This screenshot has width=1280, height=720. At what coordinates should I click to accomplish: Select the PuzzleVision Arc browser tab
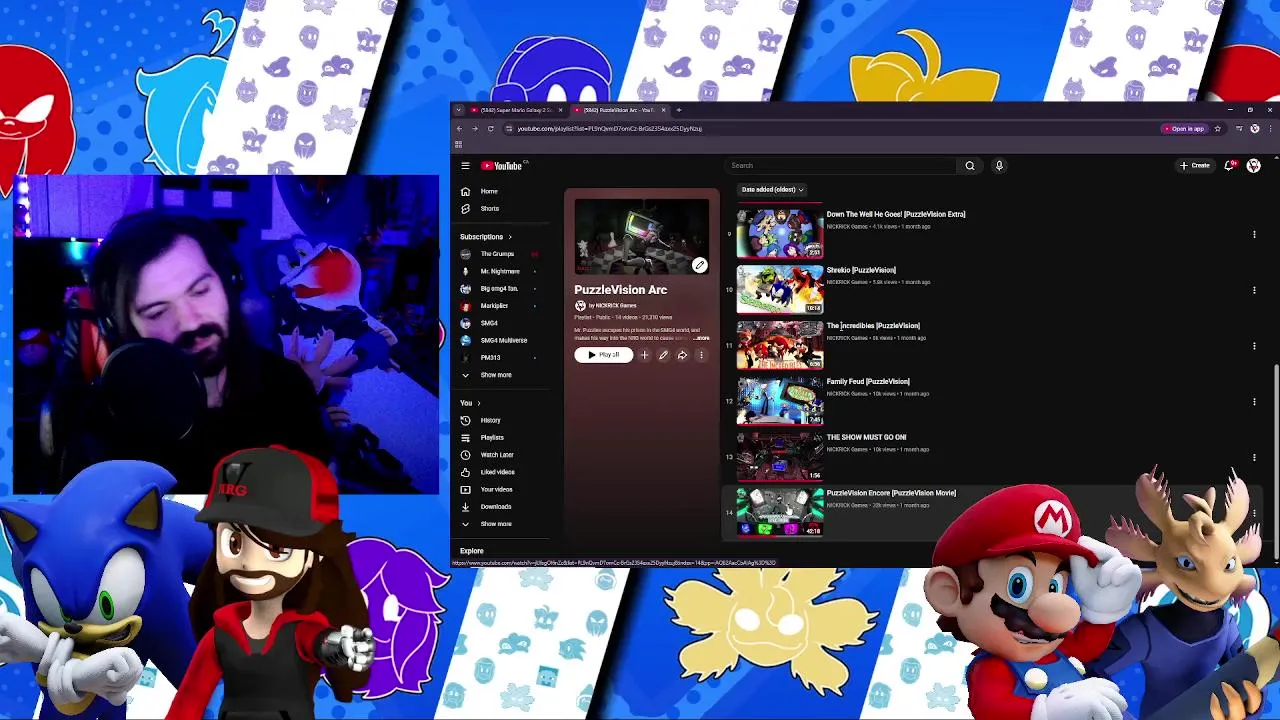point(617,110)
